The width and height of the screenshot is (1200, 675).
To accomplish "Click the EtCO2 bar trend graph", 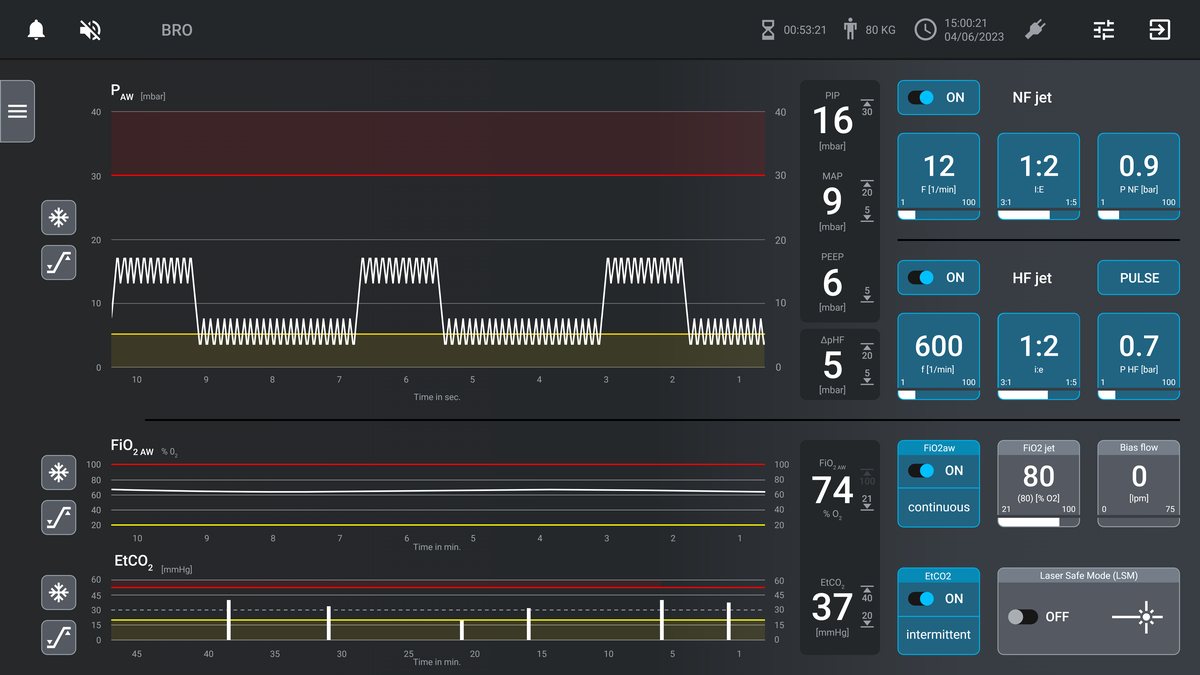I will (438, 610).
